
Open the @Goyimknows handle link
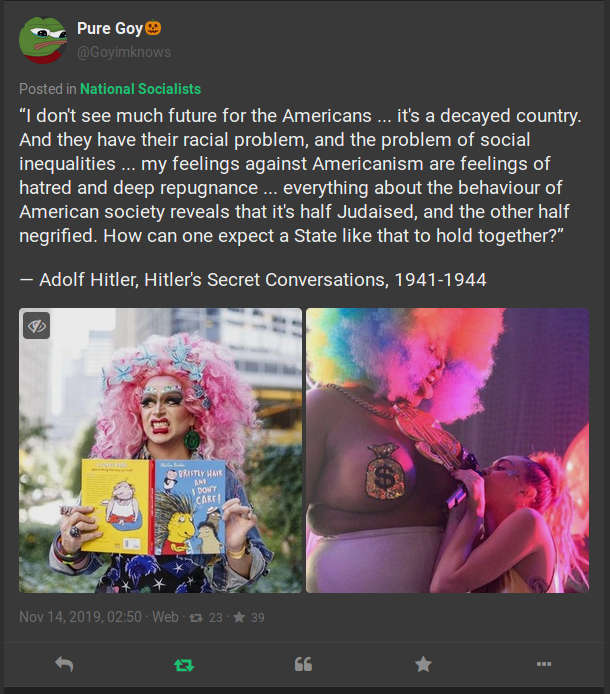[x=124, y=52]
